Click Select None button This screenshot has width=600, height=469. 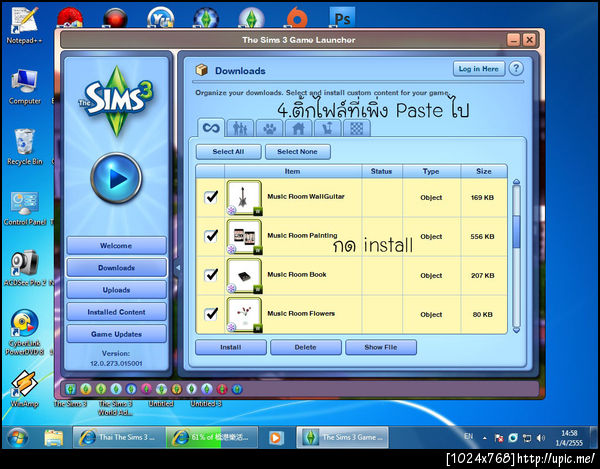tap(297, 152)
